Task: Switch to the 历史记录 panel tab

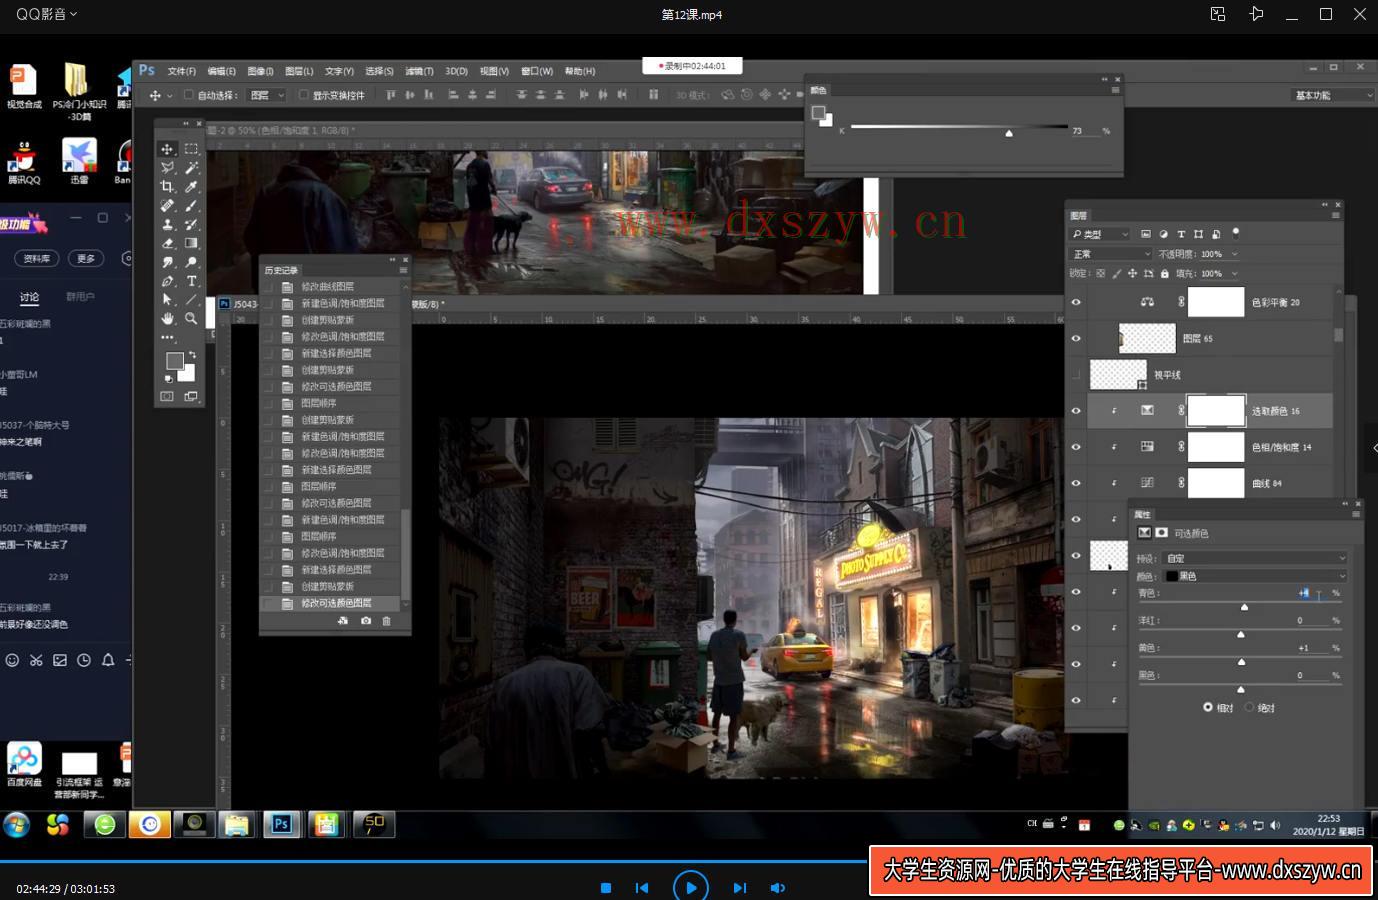Action: (x=281, y=270)
